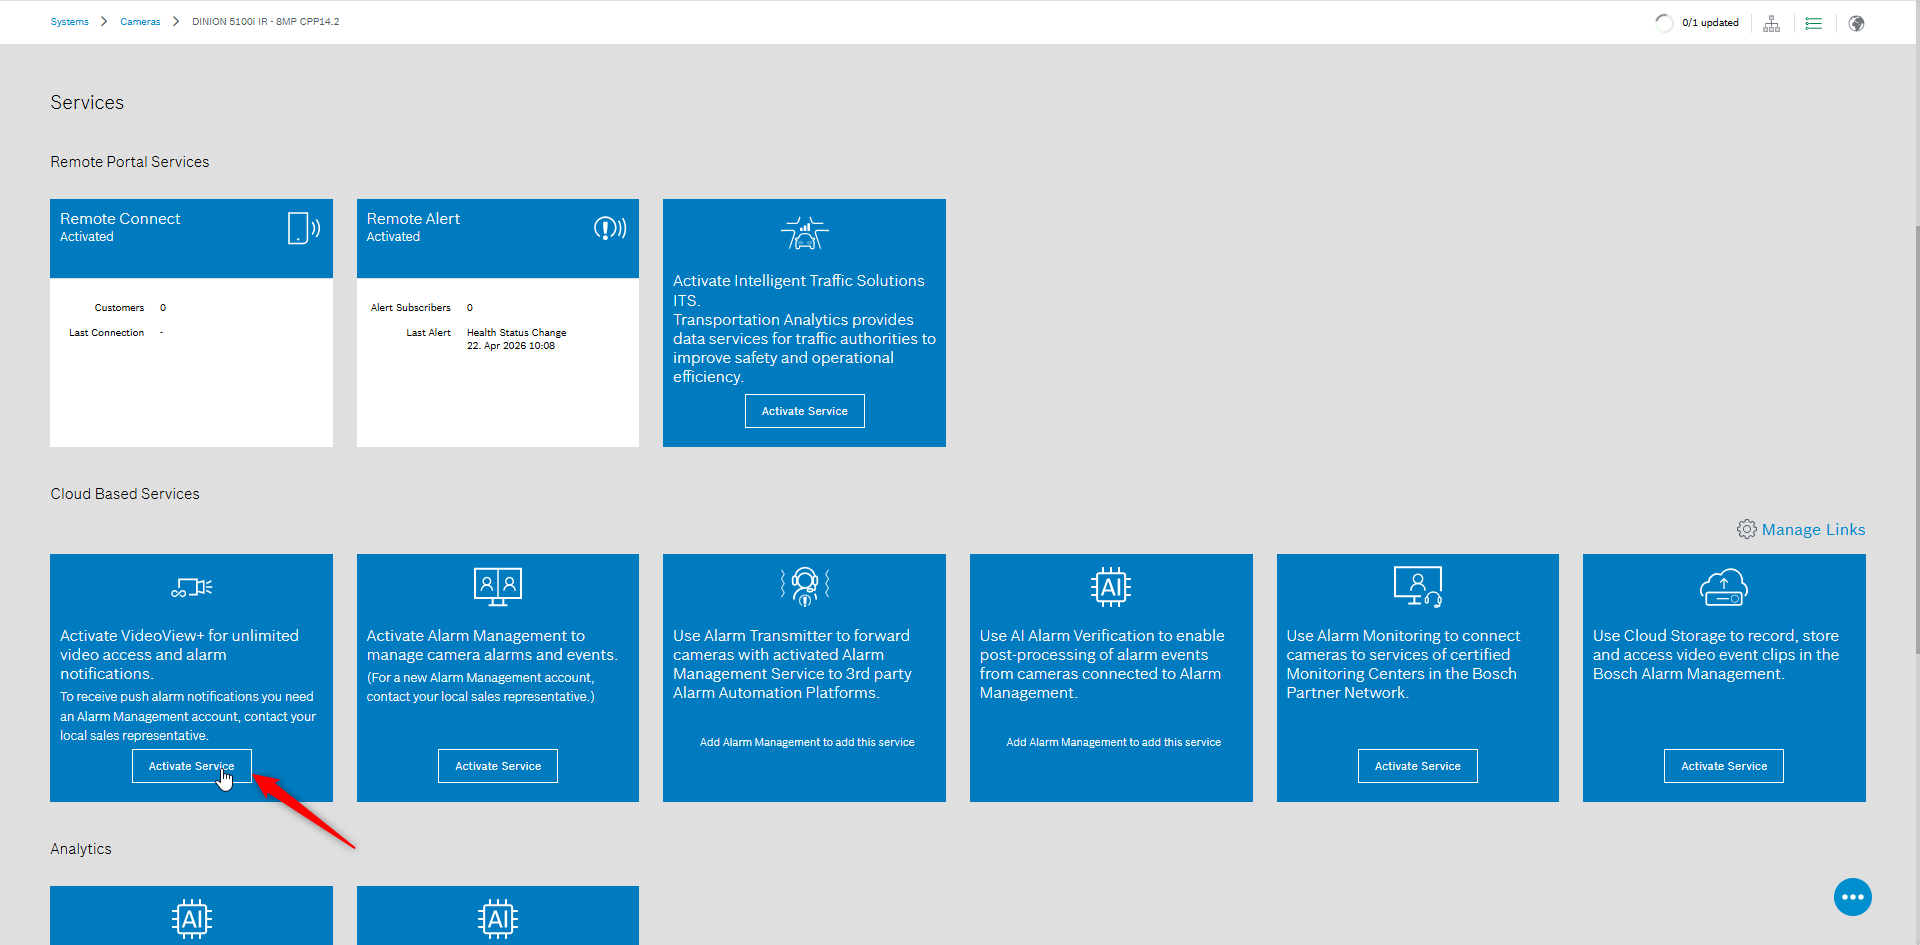
Task: Open the Remote Connect card header
Action: coord(191,238)
